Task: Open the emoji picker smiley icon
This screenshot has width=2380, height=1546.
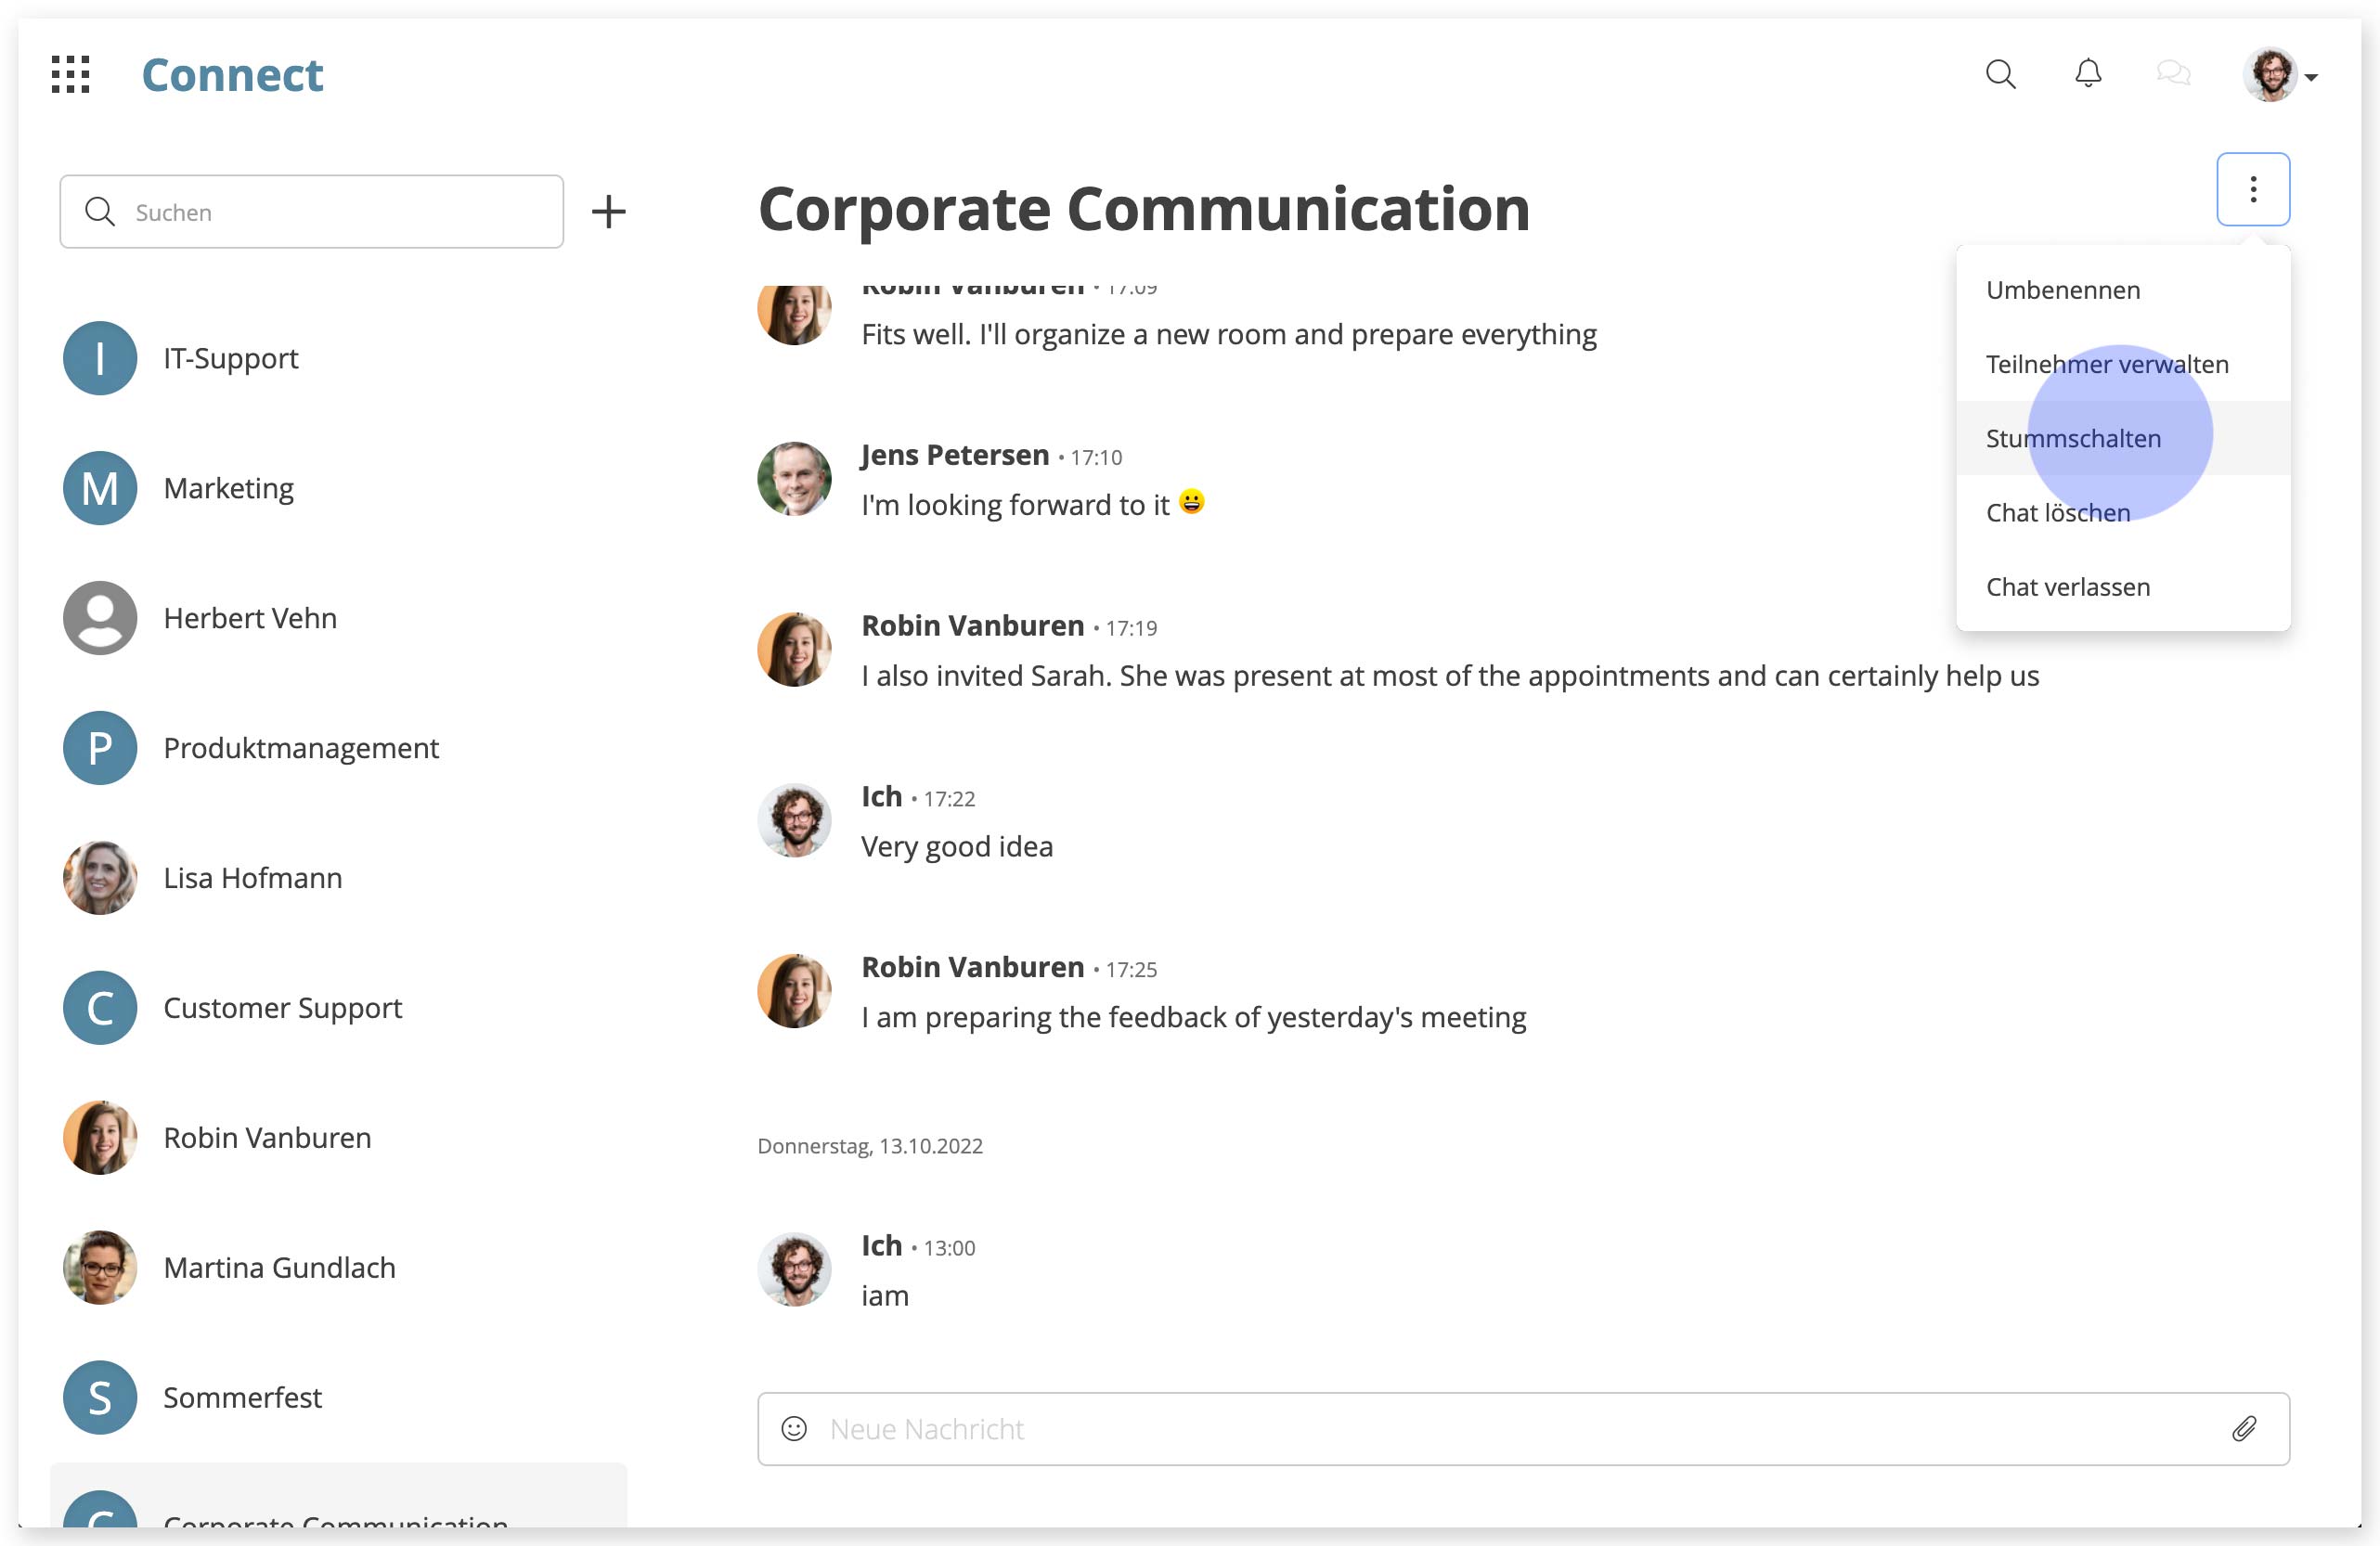Action: pos(794,1428)
